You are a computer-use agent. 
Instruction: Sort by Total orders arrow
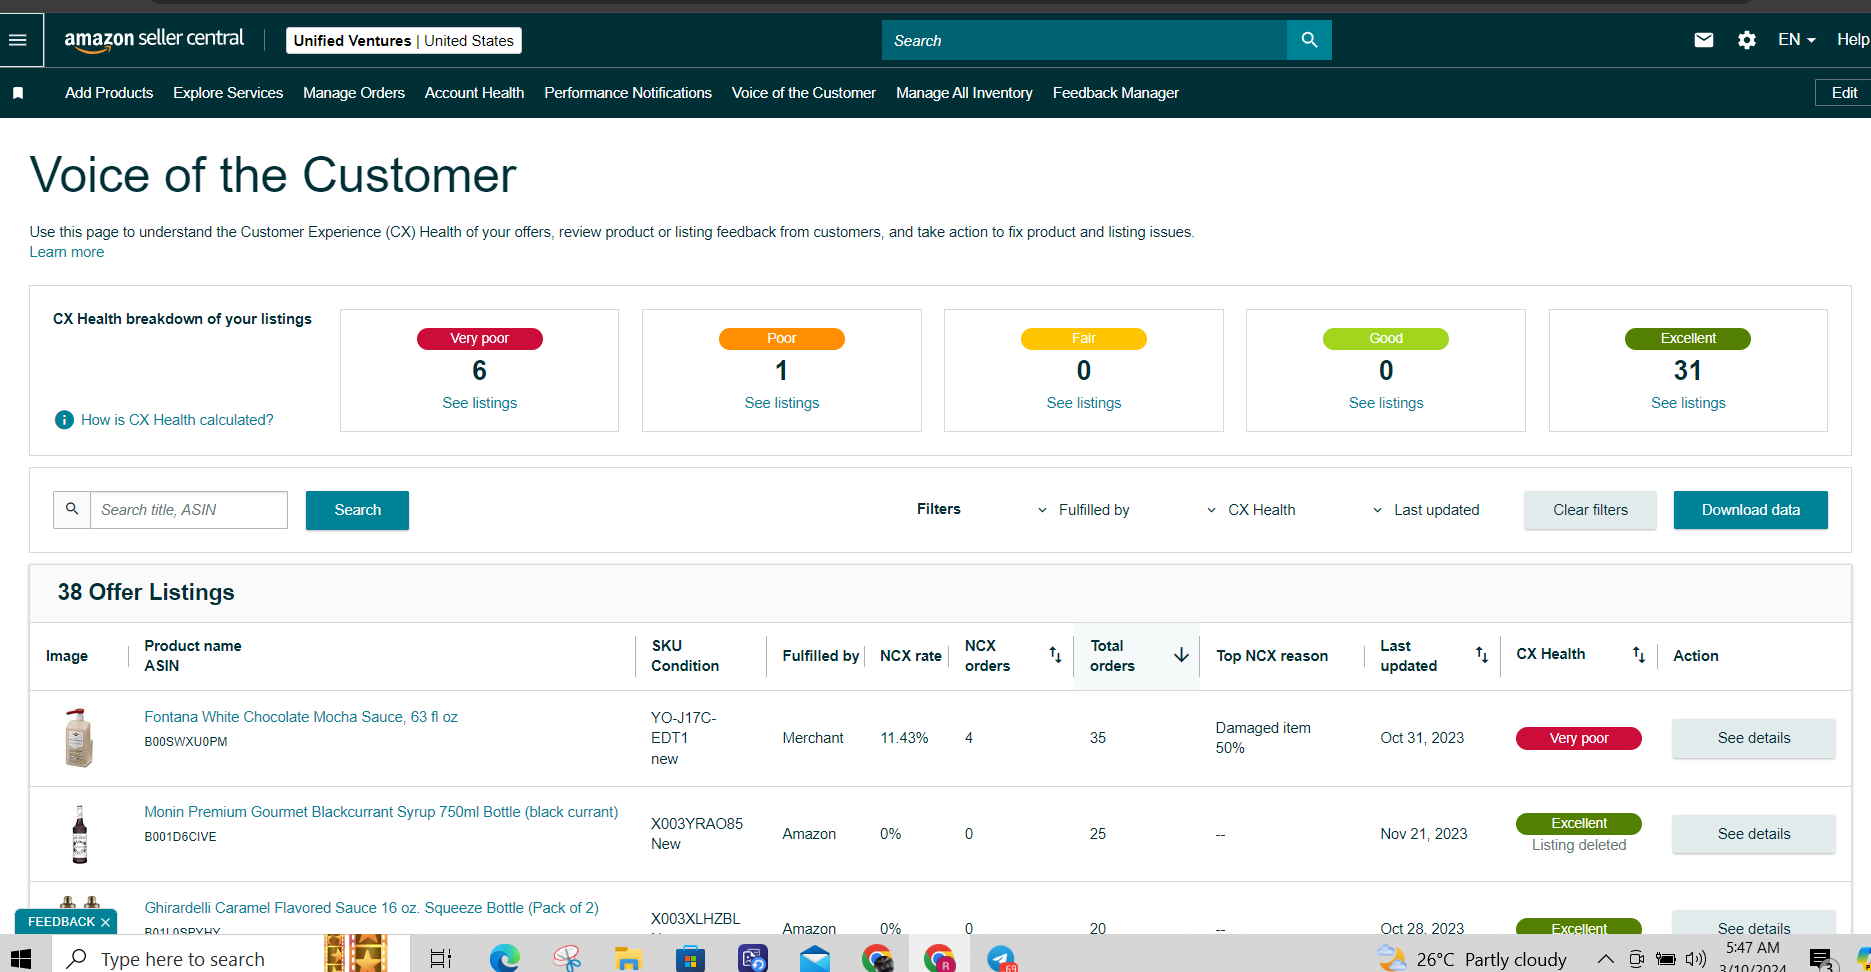tap(1181, 655)
